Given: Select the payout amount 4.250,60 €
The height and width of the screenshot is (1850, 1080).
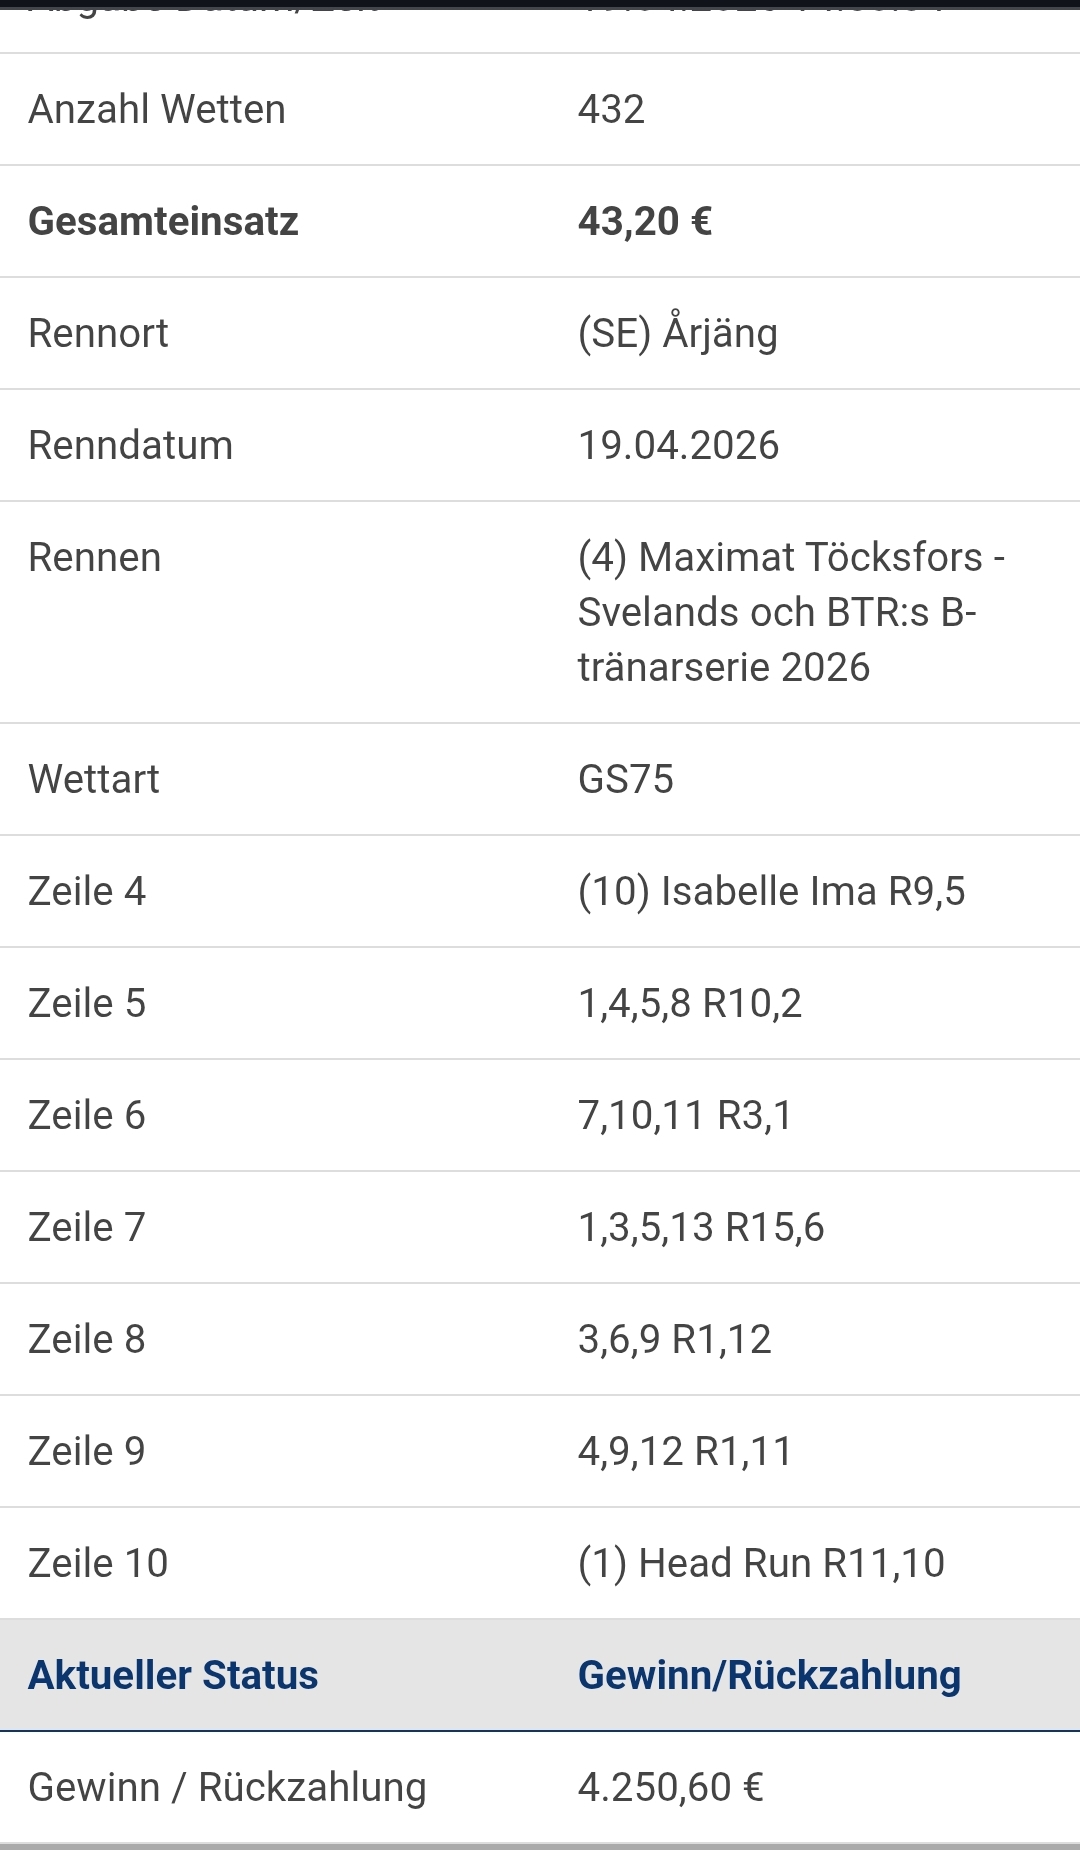Looking at the screenshot, I should click(x=670, y=1787).
